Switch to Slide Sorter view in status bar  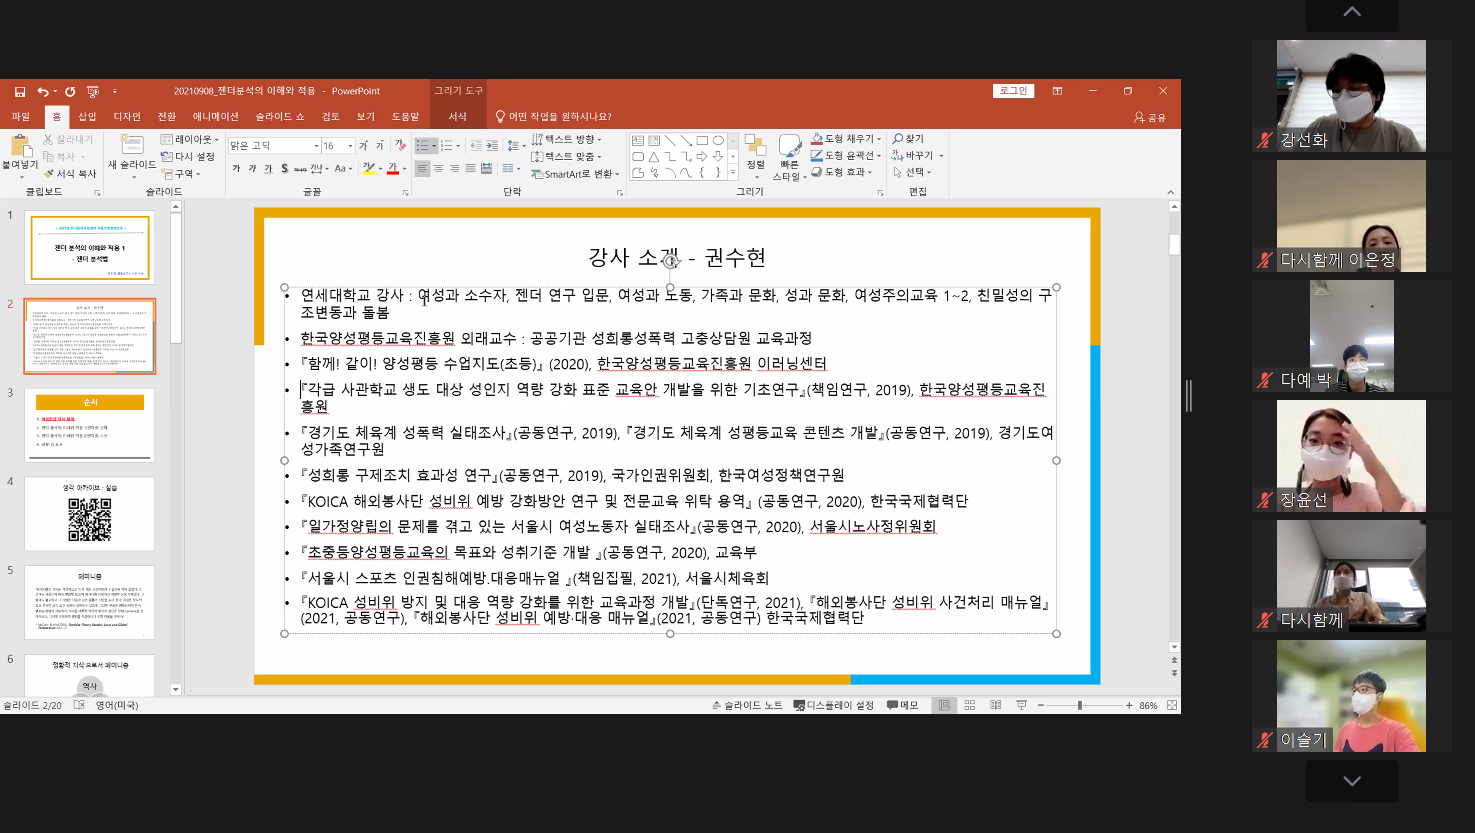[x=970, y=705]
